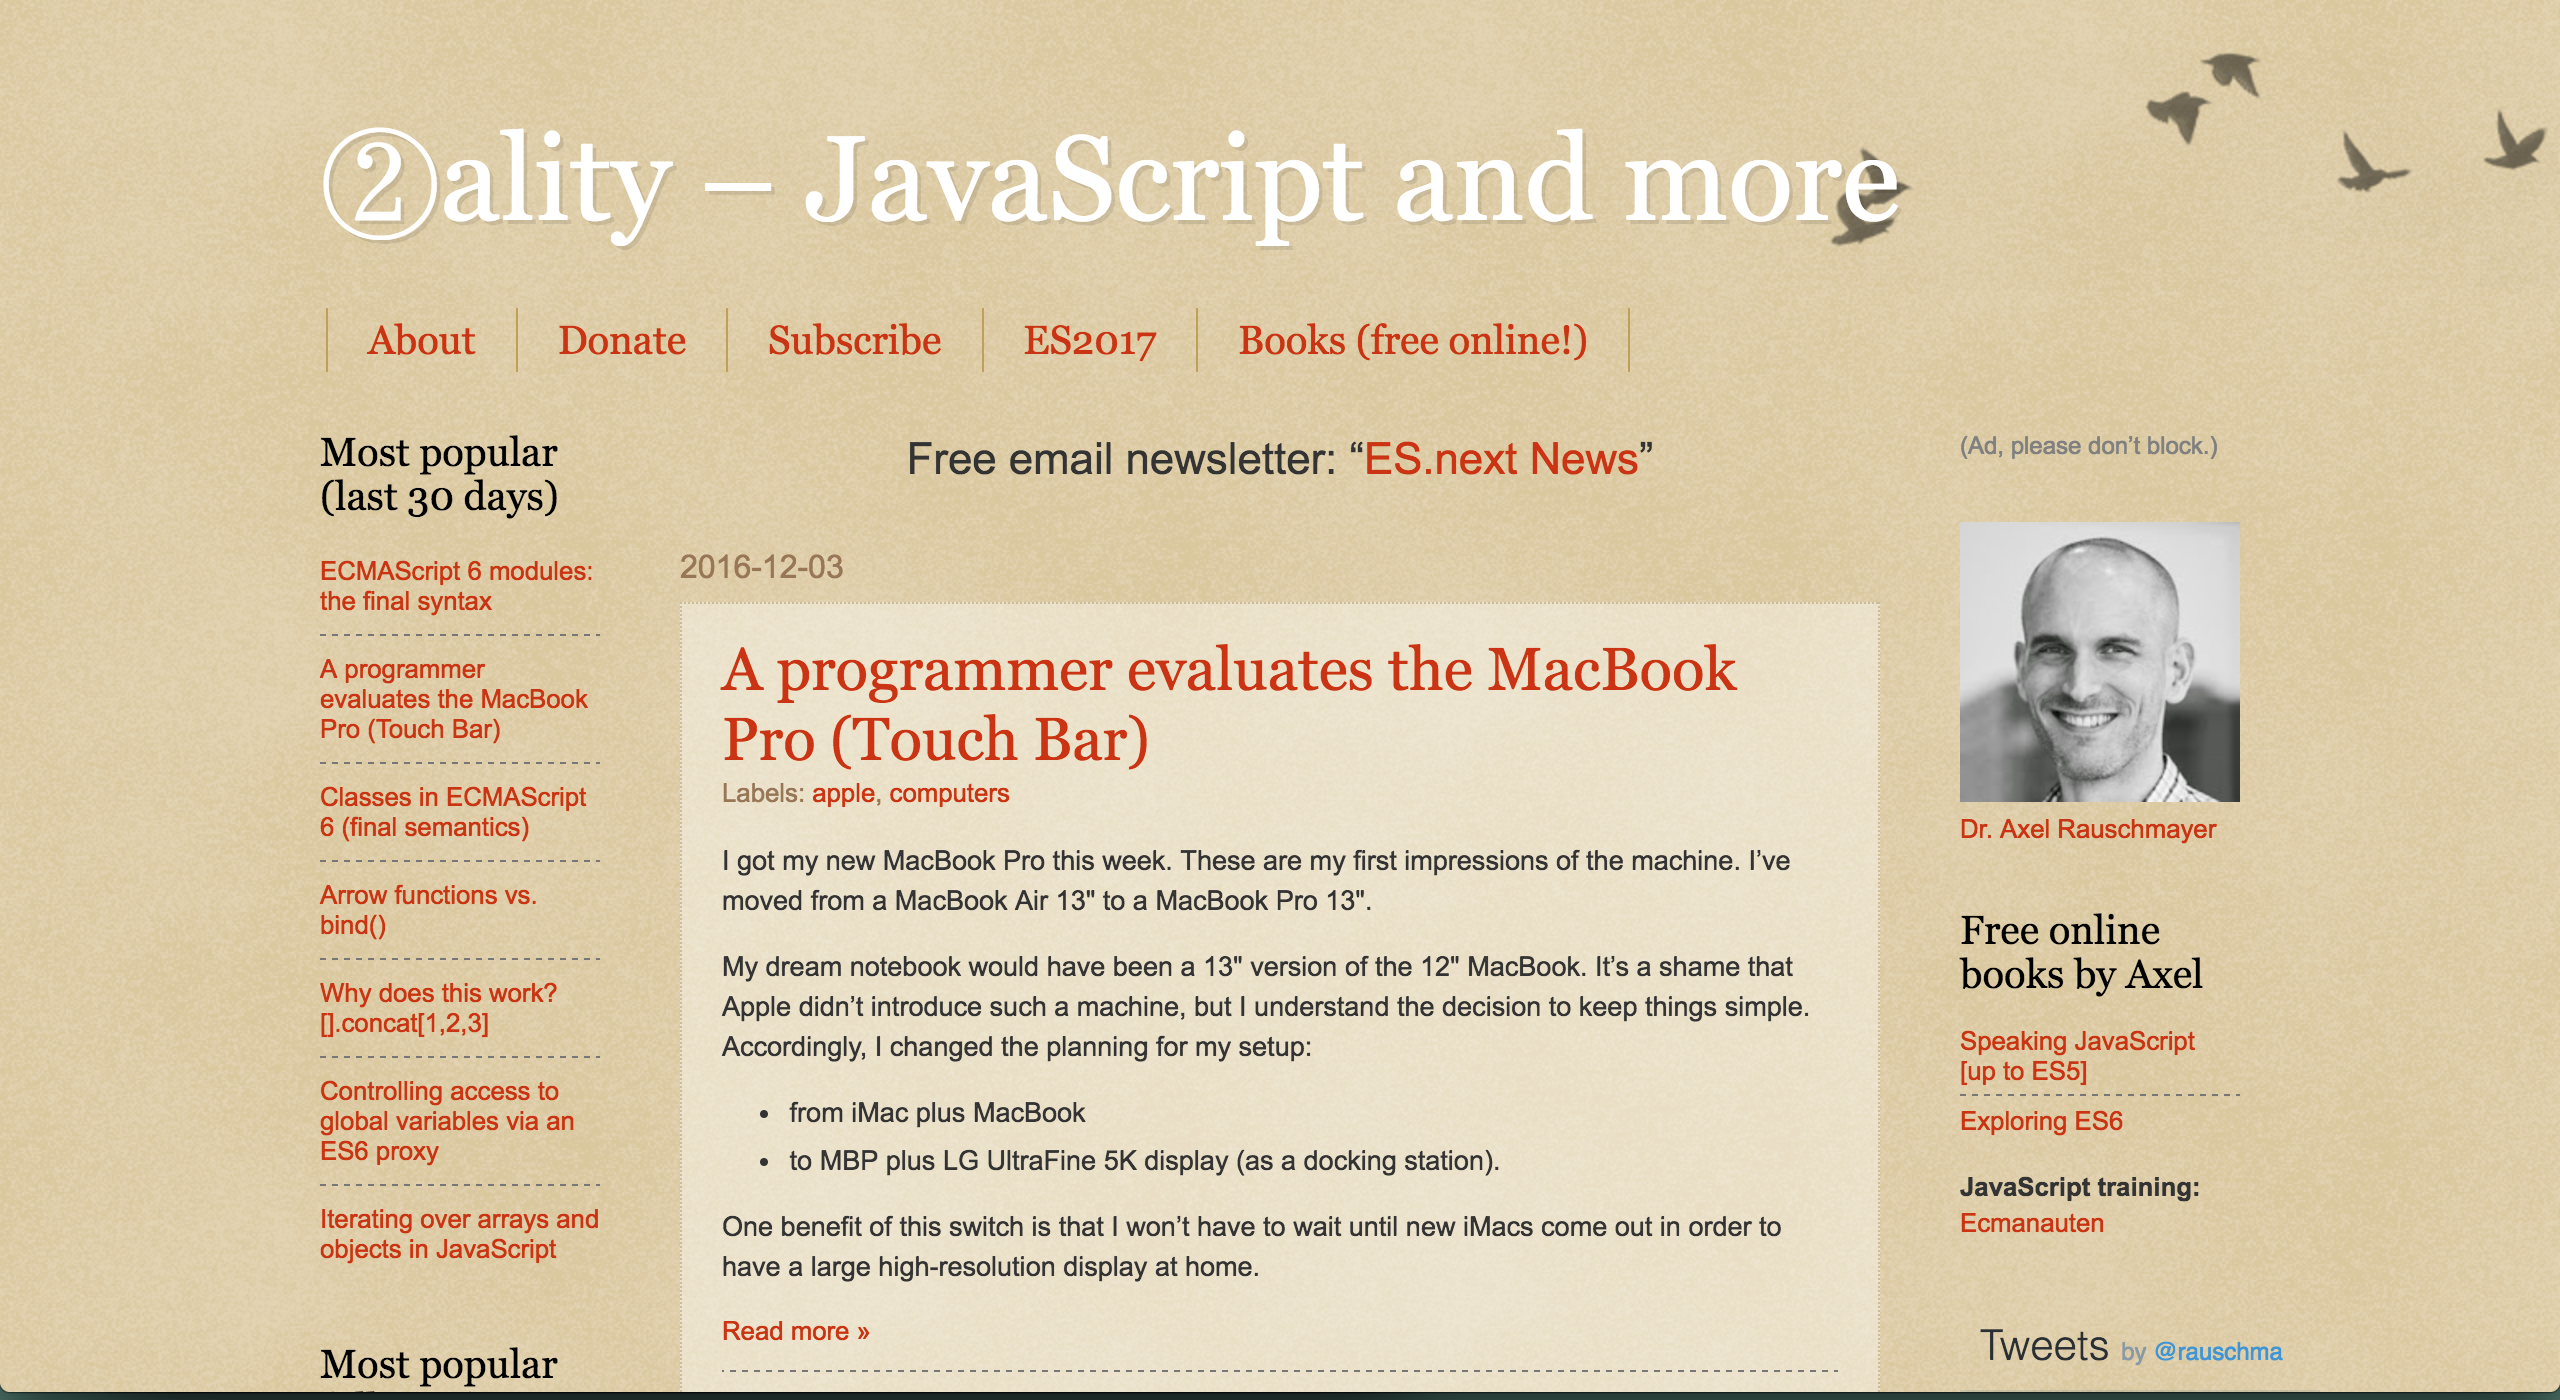Open the ES2017 navigation link
Image resolution: width=2560 pixels, height=1400 pixels.
(x=1089, y=341)
